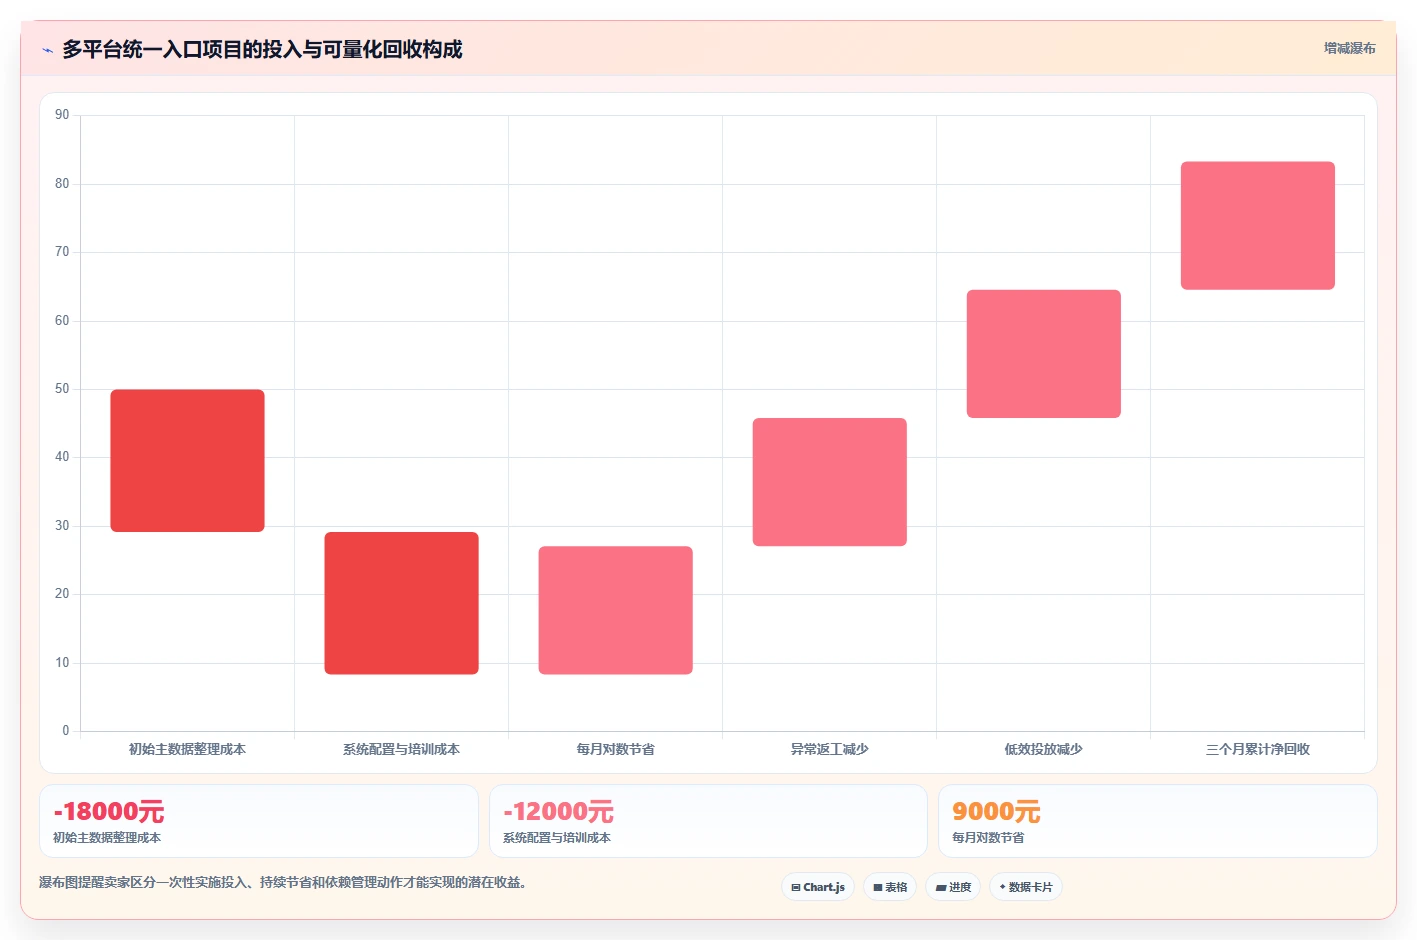Select the 表格 chip
The image size is (1417, 940).
click(x=890, y=887)
